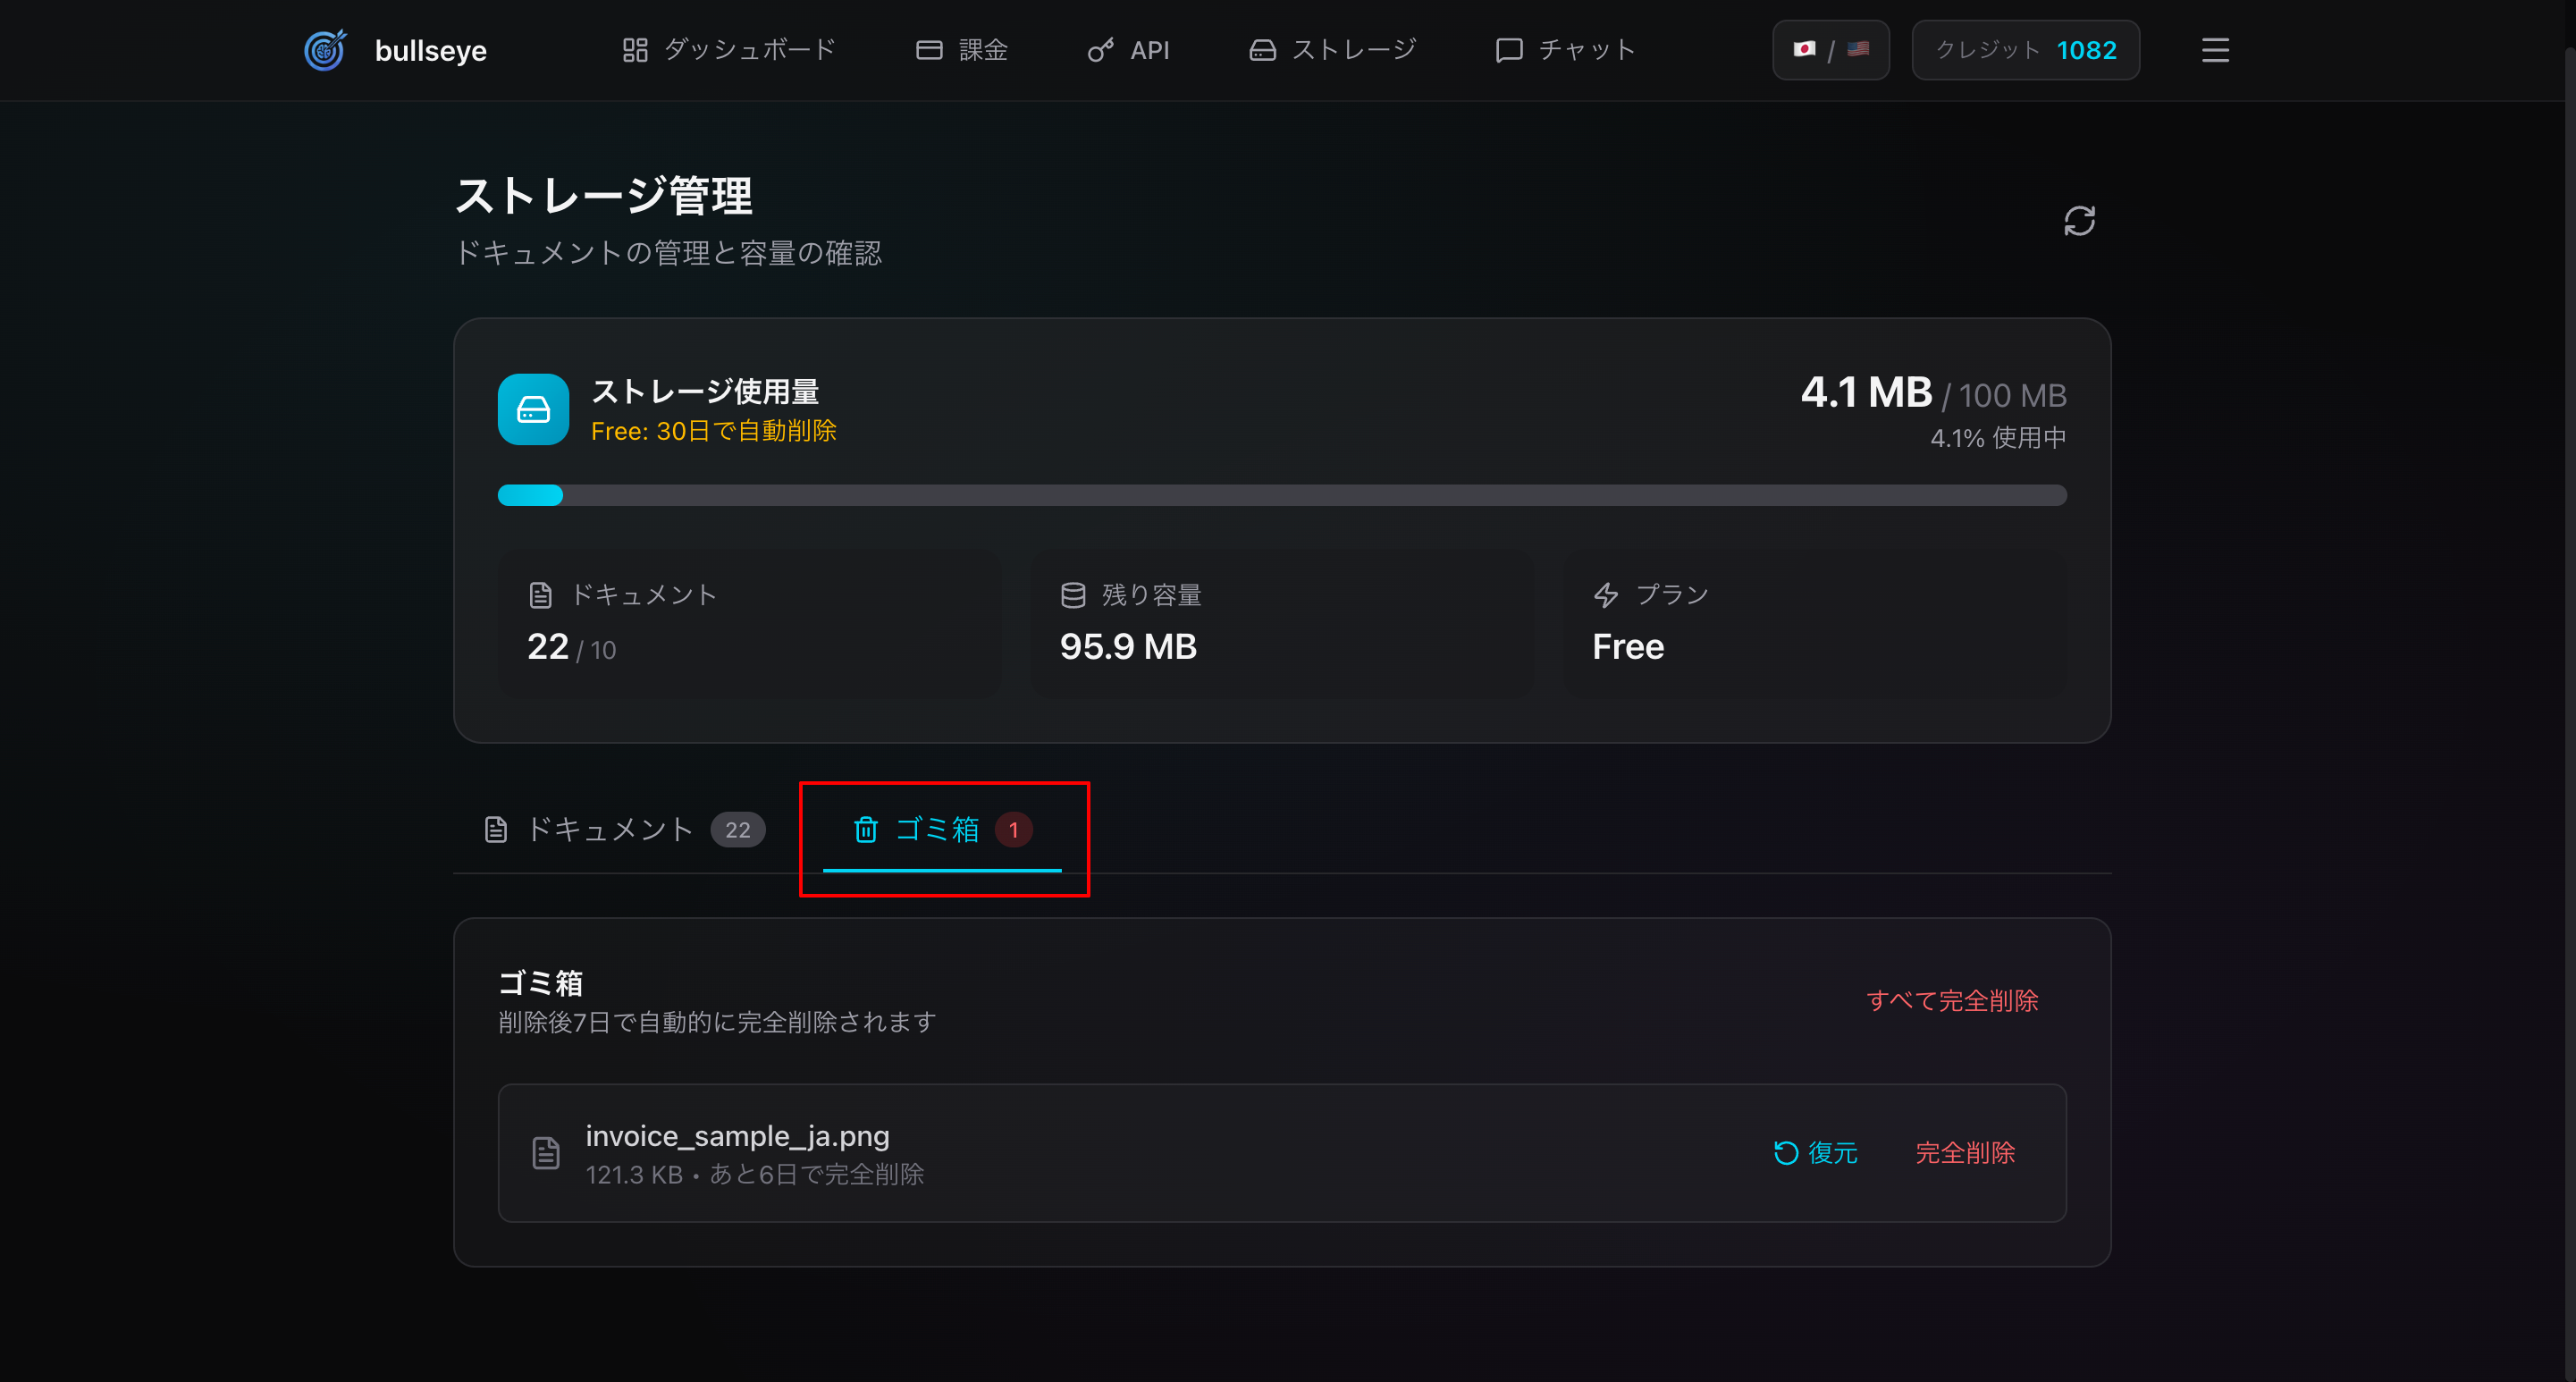The height and width of the screenshot is (1382, 2576).
Task: Click the trash can icon in ゴミ箱 tab
Action: coord(866,829)
